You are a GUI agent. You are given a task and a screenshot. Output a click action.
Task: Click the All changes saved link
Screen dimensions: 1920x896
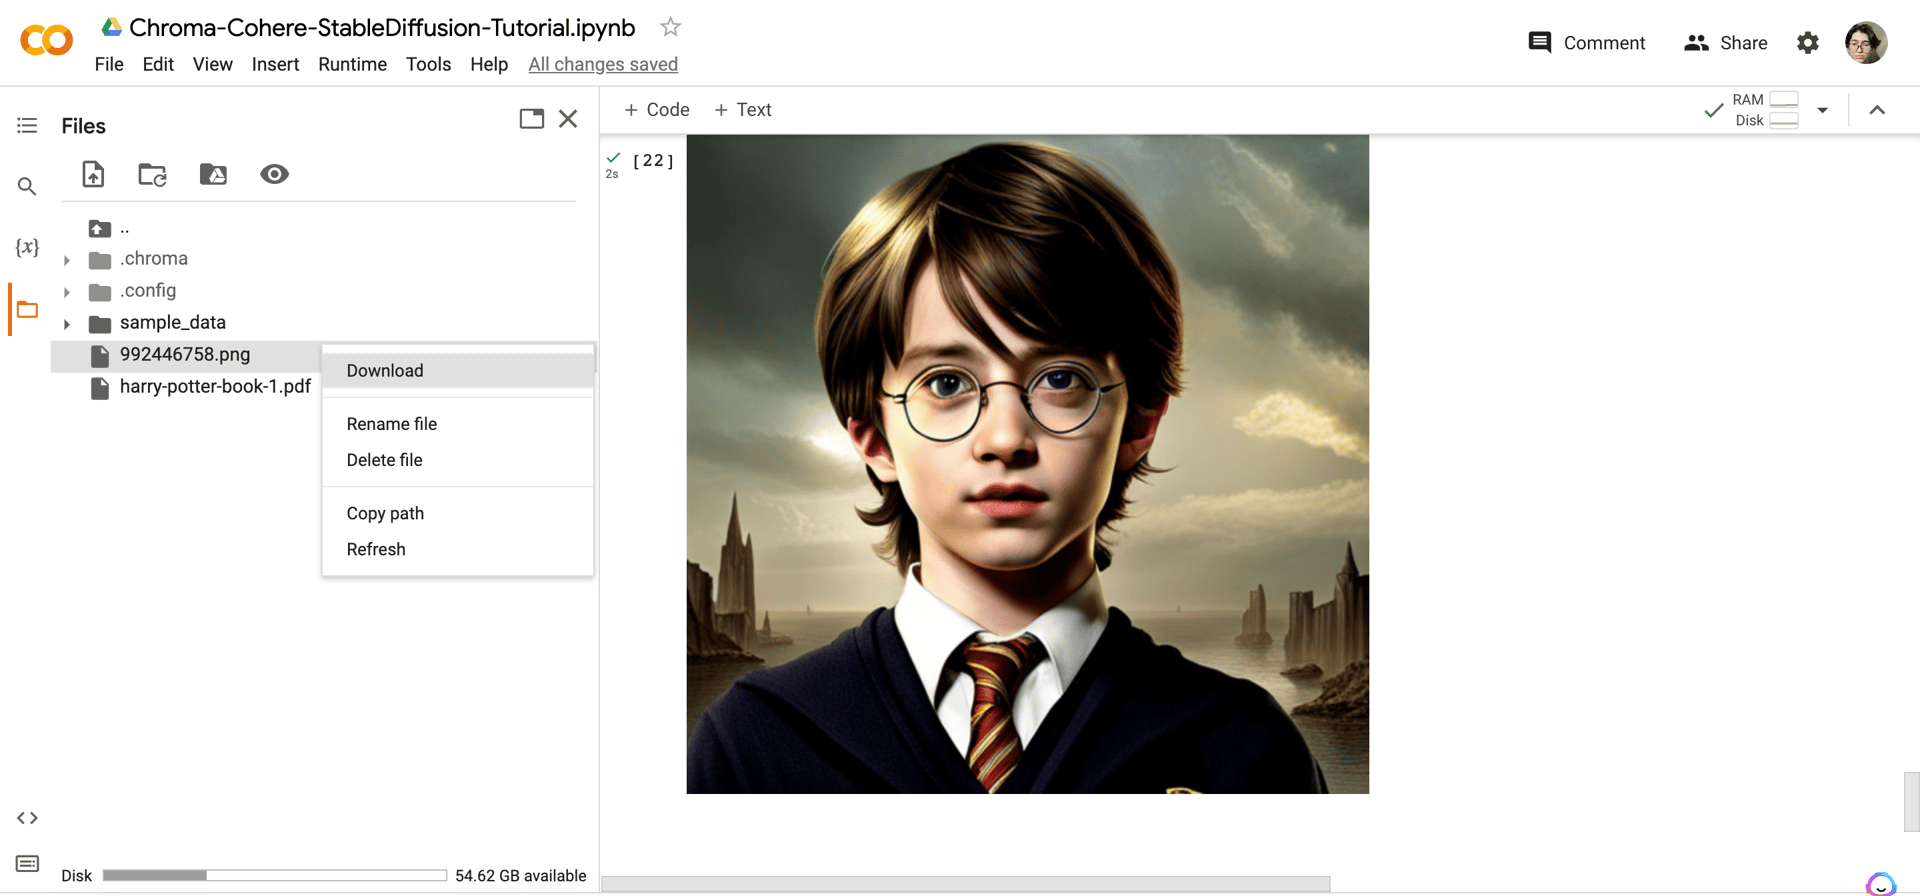[603, 64]
